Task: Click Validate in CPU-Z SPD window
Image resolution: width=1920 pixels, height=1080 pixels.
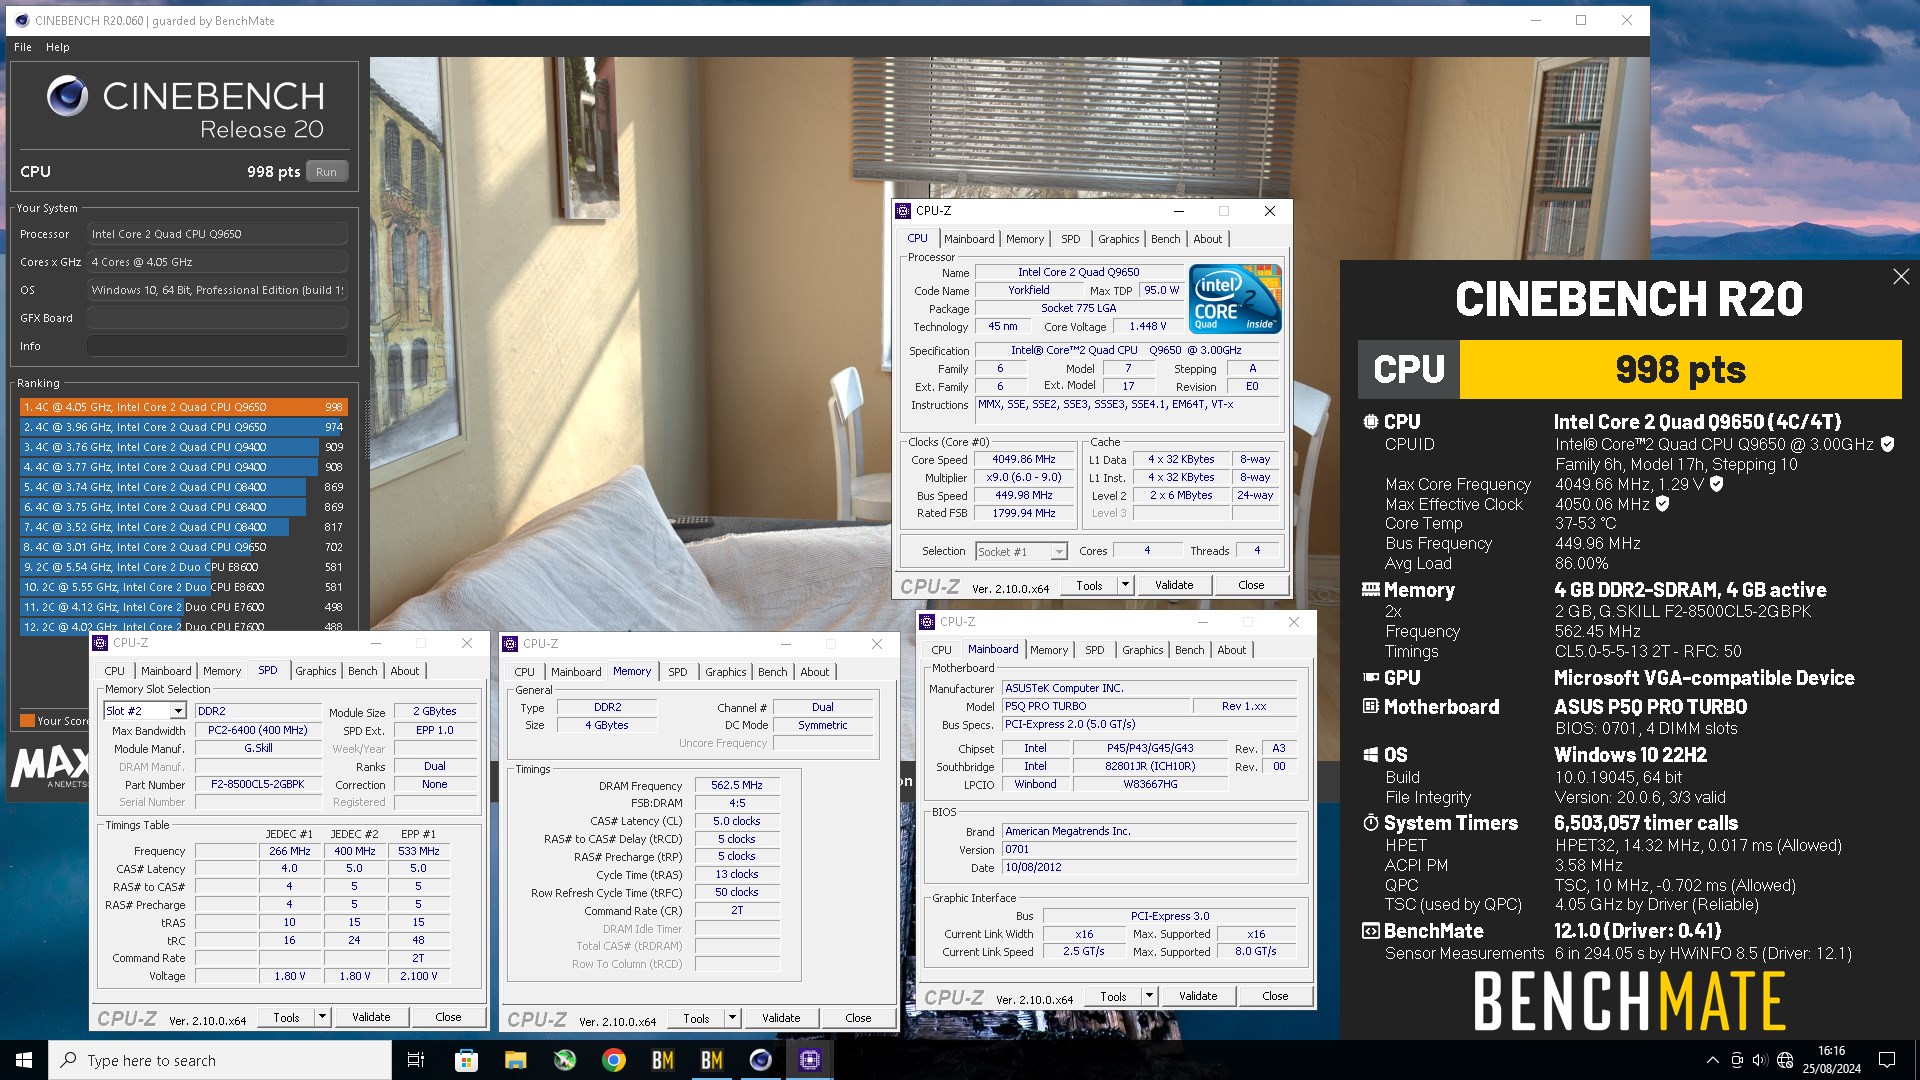Action: tap(371, 1017)
